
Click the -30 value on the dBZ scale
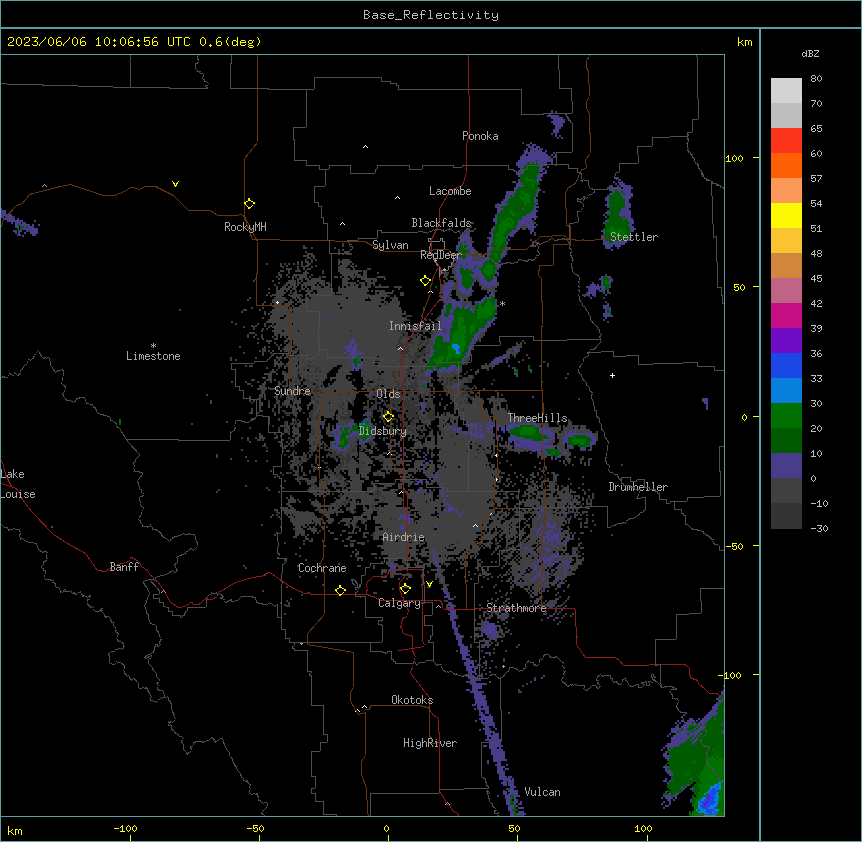[819, 528]
